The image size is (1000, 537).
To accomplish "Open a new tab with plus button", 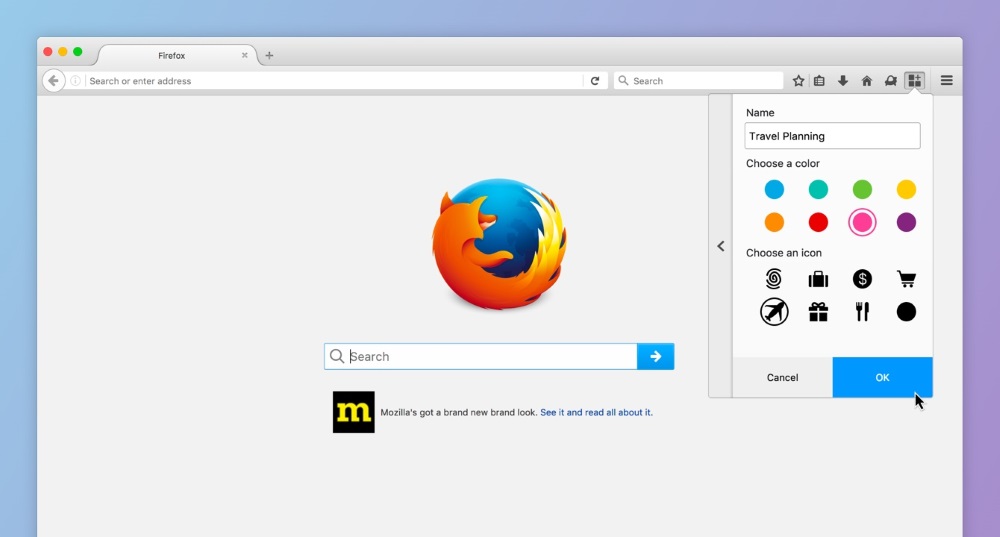I will coord(269,56).
